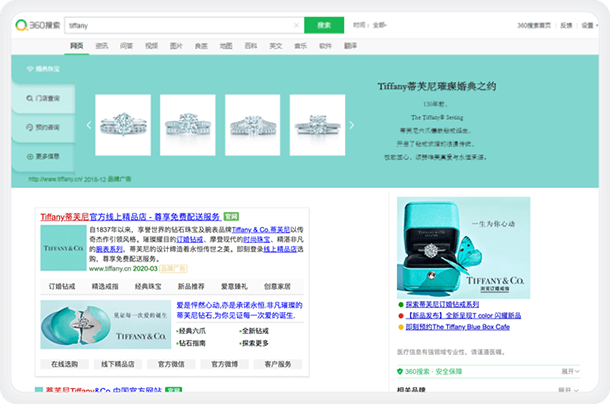Switch to the 百科 tab
This screenshot has width=610, height=404.
(x=251, y=46)
